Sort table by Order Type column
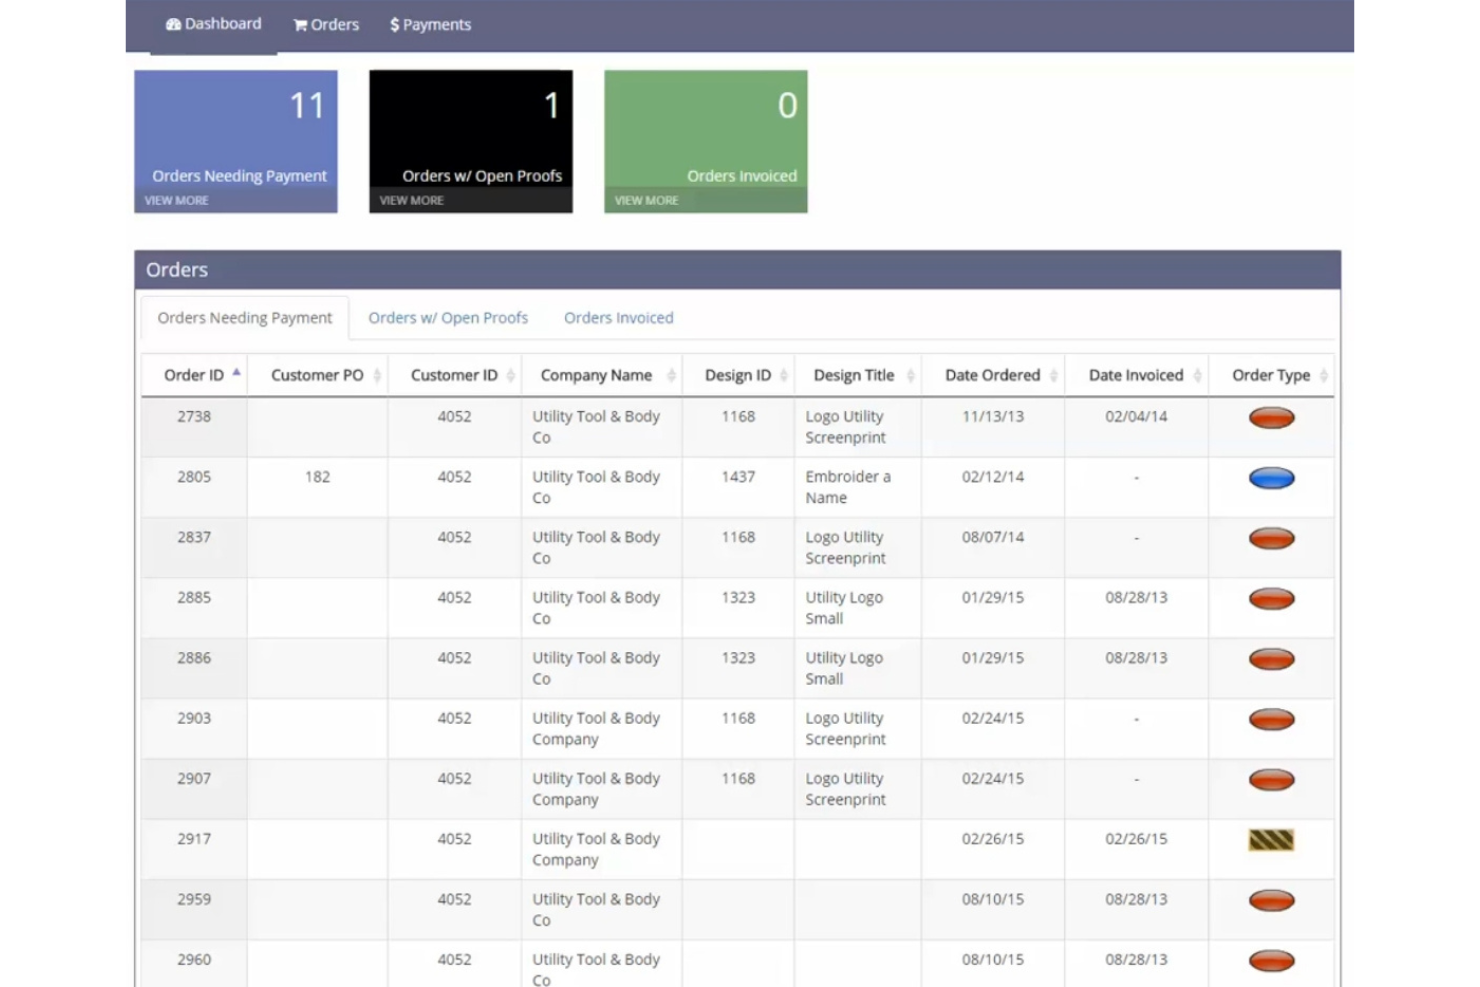The width and height of the screenshot is (1480, 987). pyautogui.click(x=1271, y=375)
